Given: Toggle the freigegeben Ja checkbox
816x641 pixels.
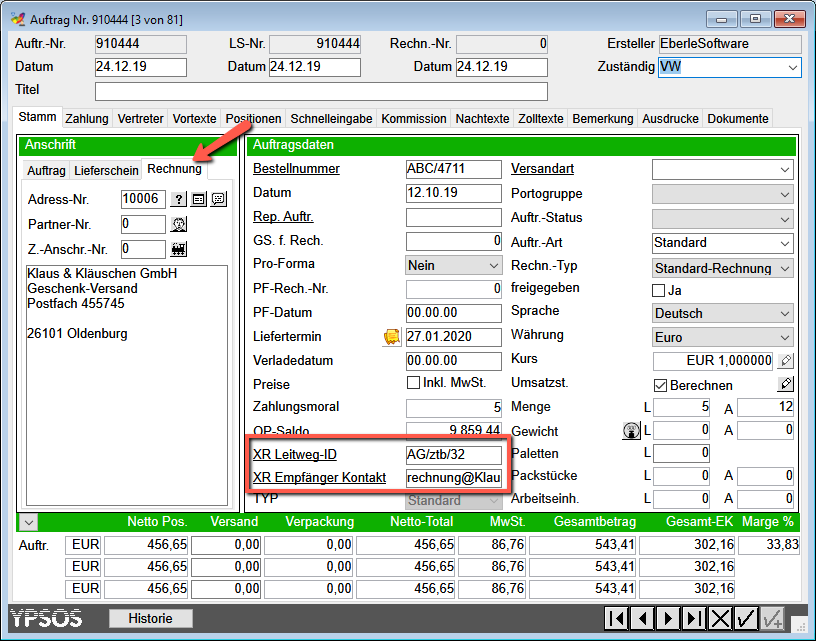Looking at the screenshot, I should [x=658, y=290].
